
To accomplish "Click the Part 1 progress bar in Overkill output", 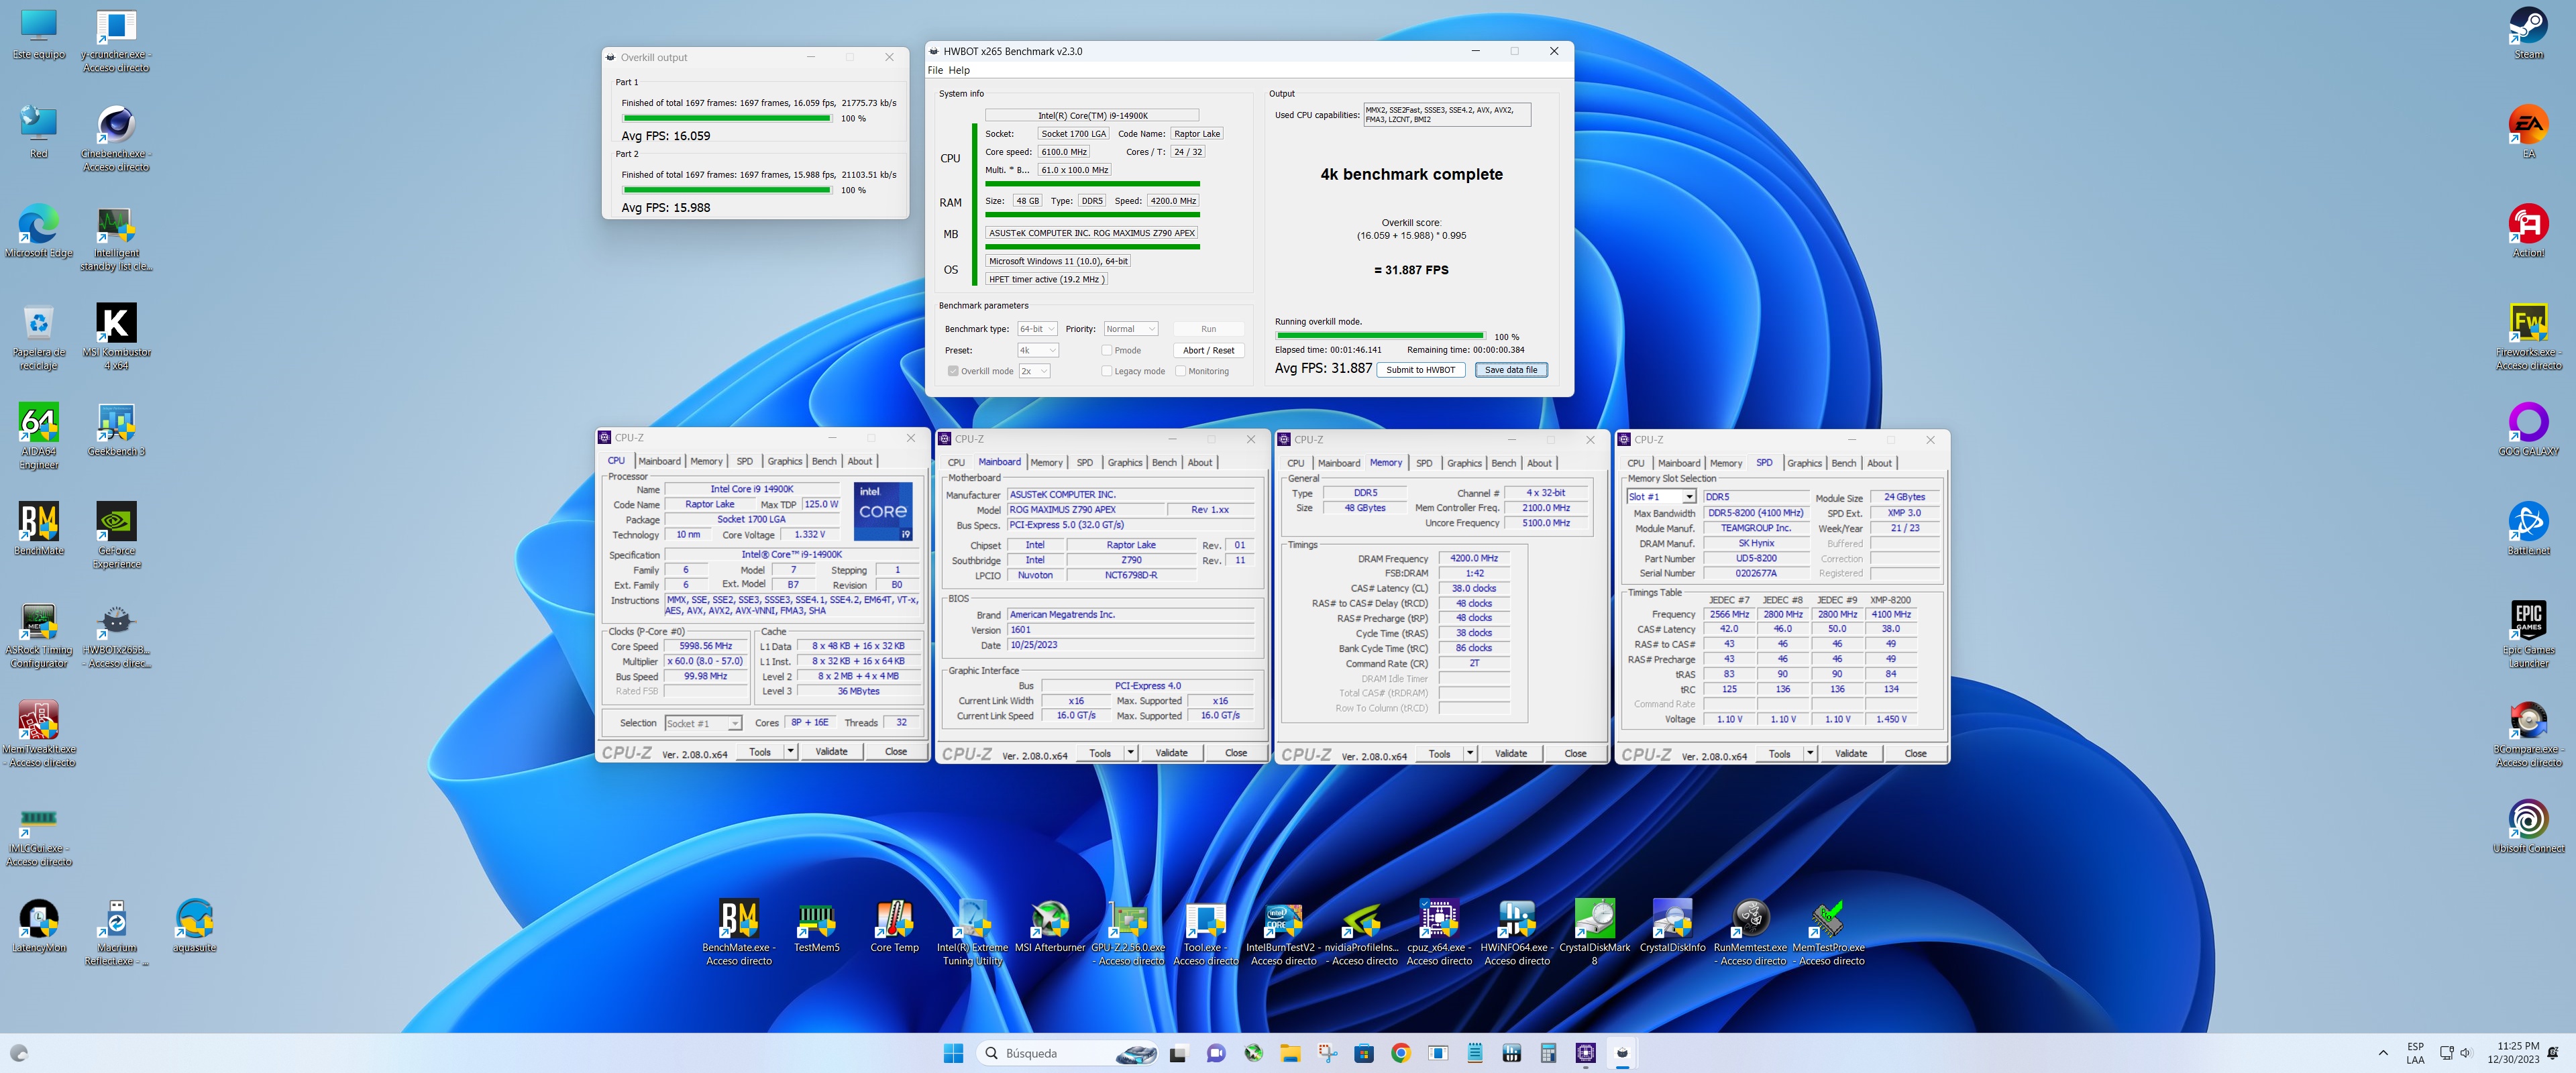I will (727, 118).
